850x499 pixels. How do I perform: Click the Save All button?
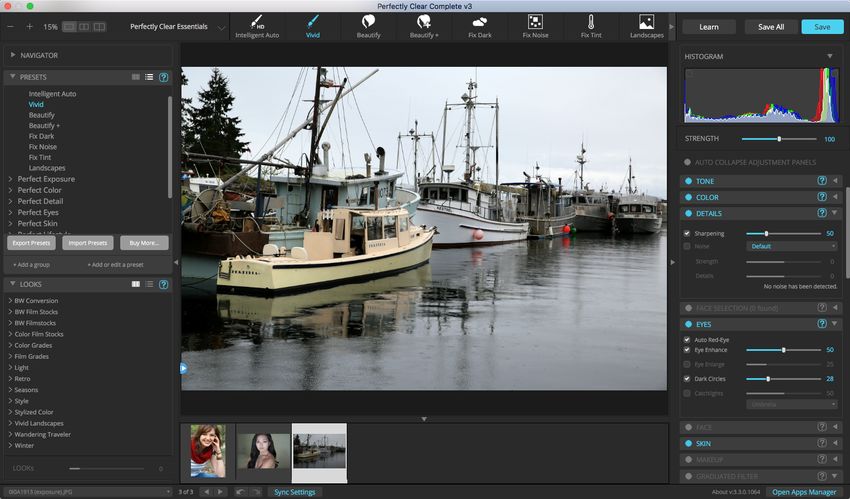(x=771, y=27)
